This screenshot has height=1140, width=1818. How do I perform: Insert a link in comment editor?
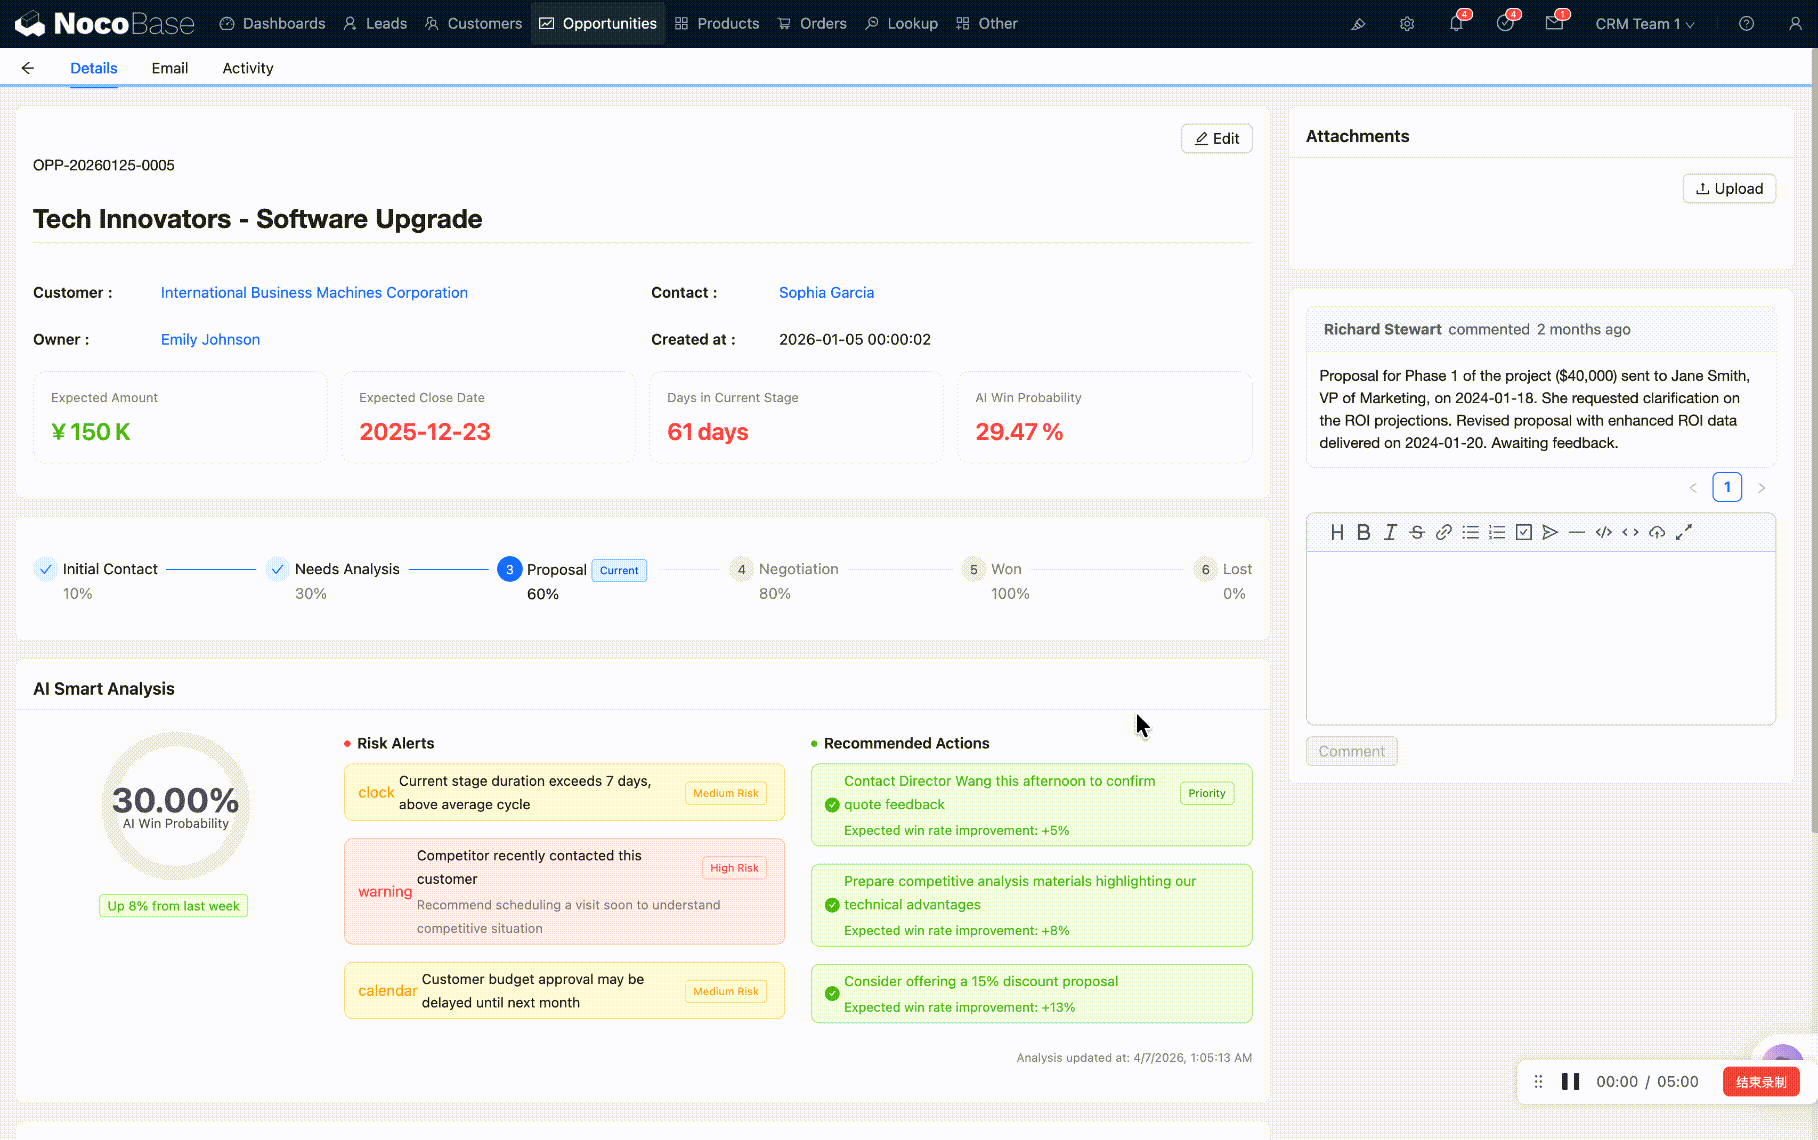pos(1443,532)
